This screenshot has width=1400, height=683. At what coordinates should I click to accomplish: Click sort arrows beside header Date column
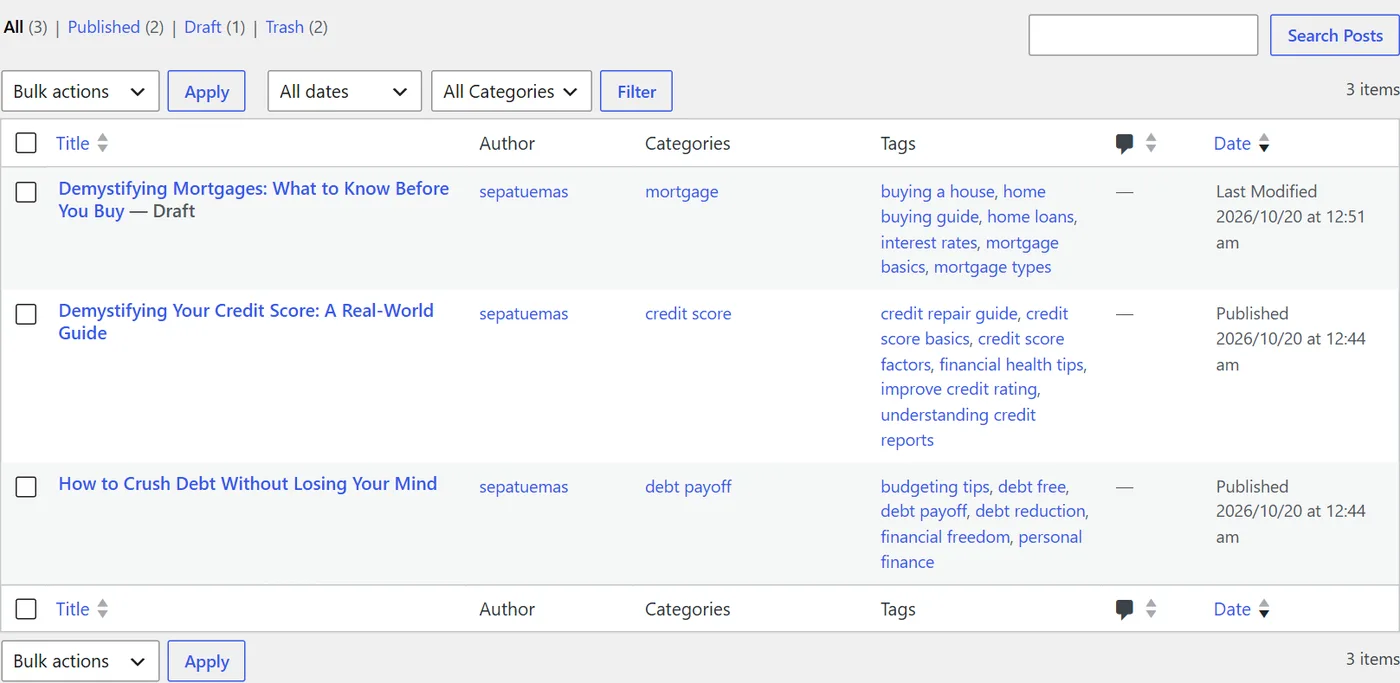pos(1264,143)
